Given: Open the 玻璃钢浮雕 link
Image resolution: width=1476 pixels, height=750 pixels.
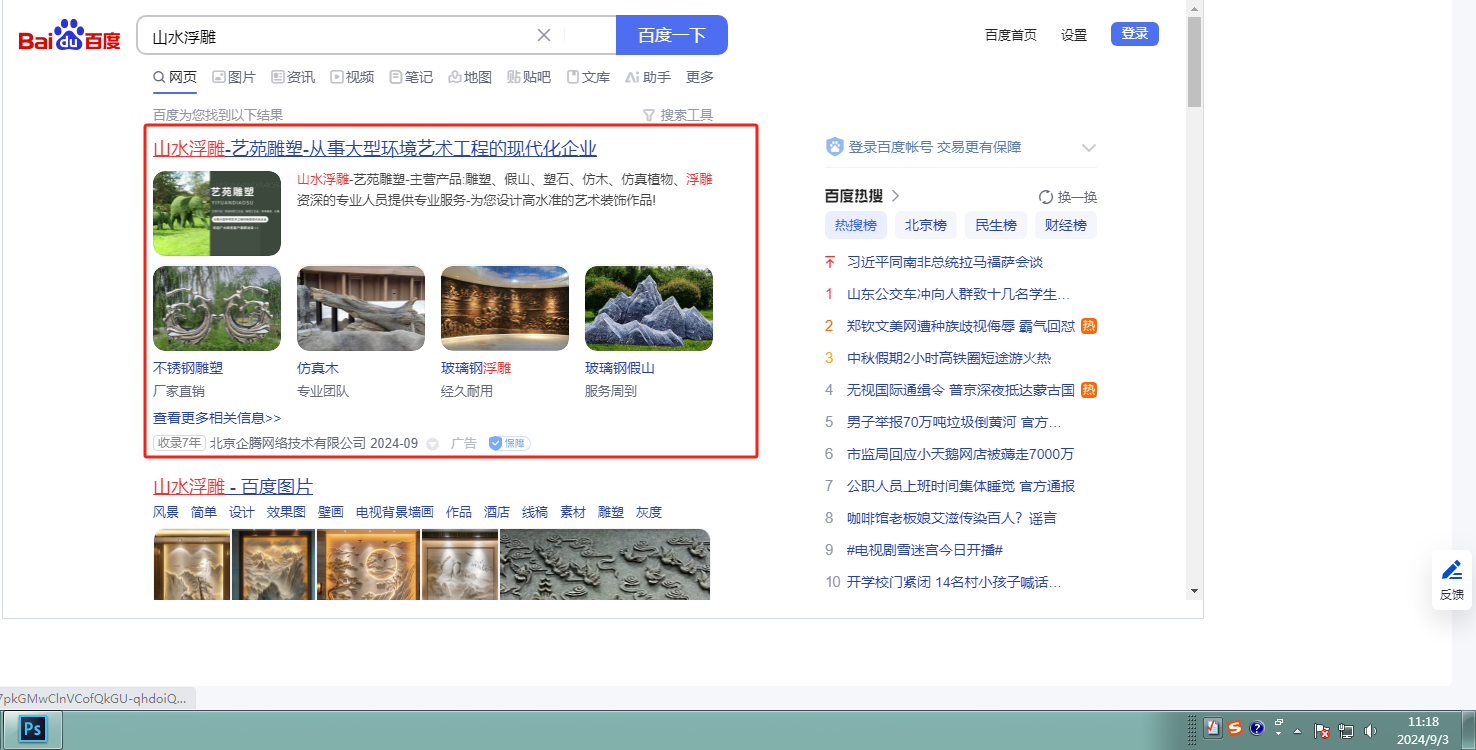Looking at the screenshot, I should 476,368.
